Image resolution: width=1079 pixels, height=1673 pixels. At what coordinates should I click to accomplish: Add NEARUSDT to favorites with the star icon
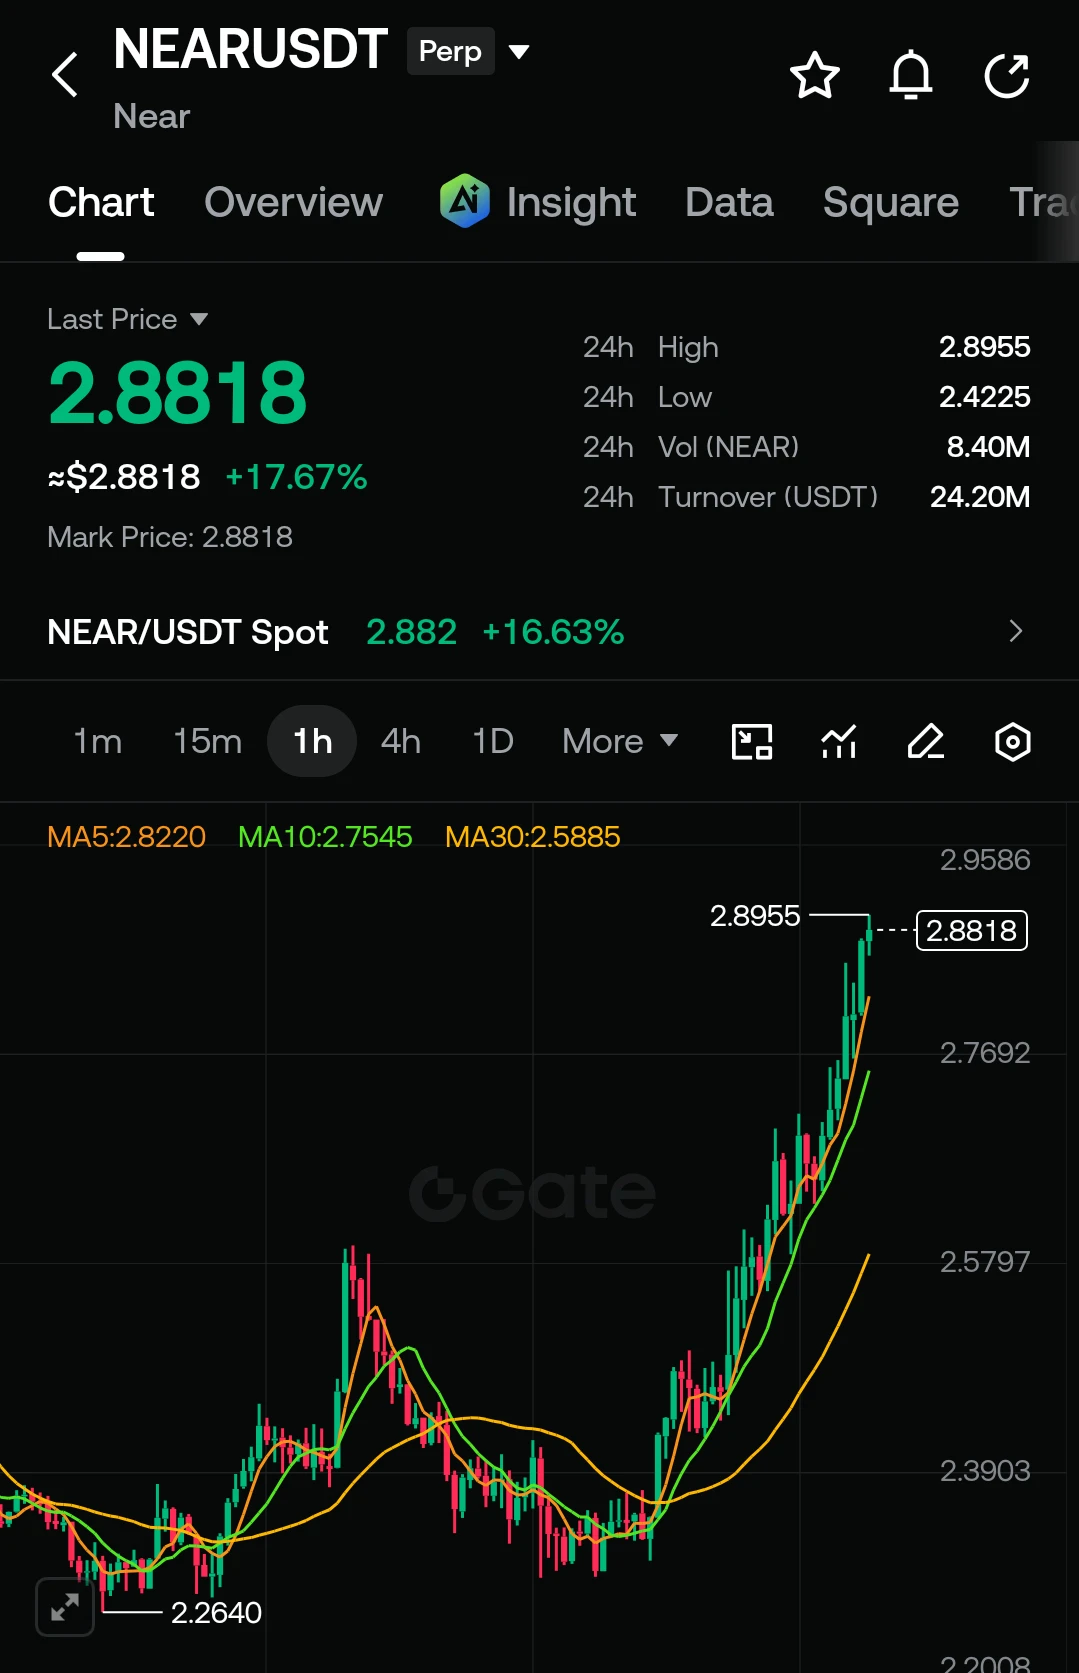coord(814,75)
